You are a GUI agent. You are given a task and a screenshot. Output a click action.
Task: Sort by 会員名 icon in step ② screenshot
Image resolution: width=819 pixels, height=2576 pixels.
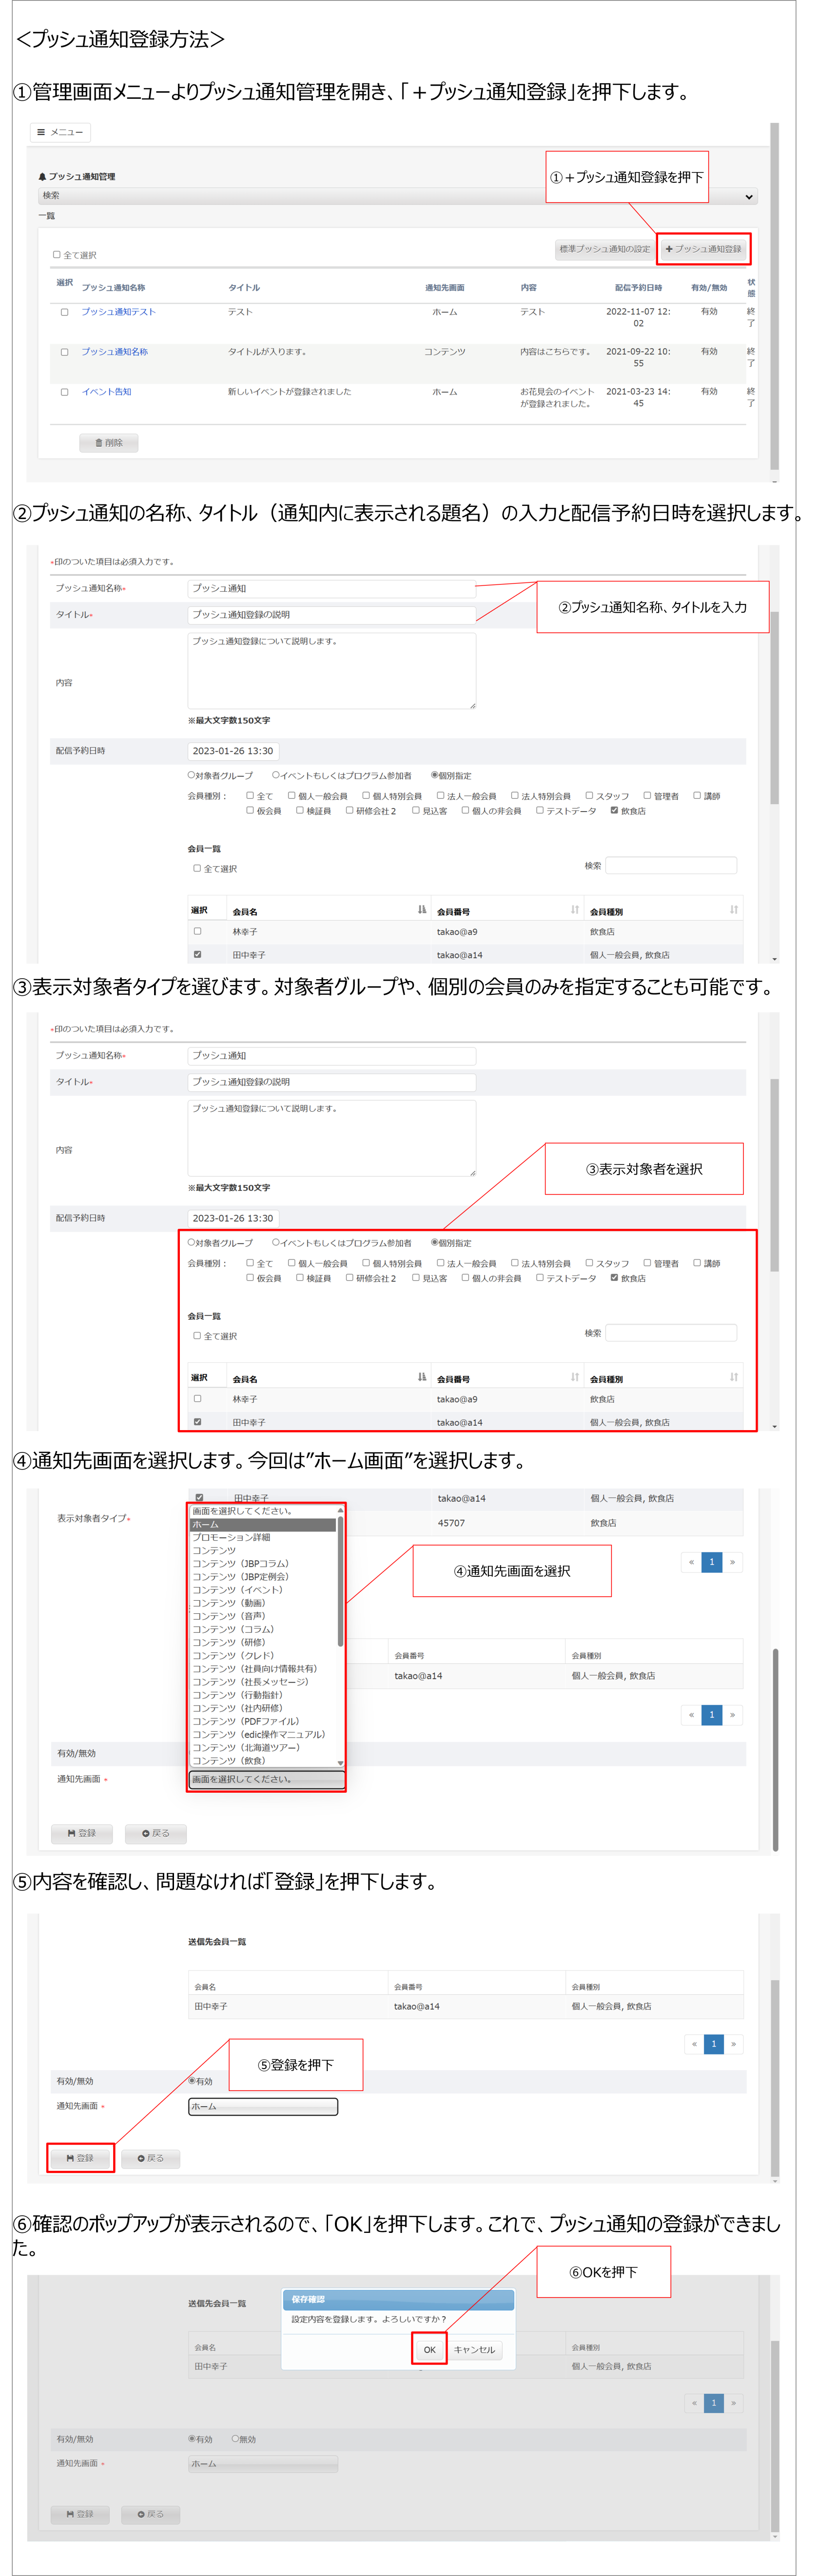tap(422, 910)
